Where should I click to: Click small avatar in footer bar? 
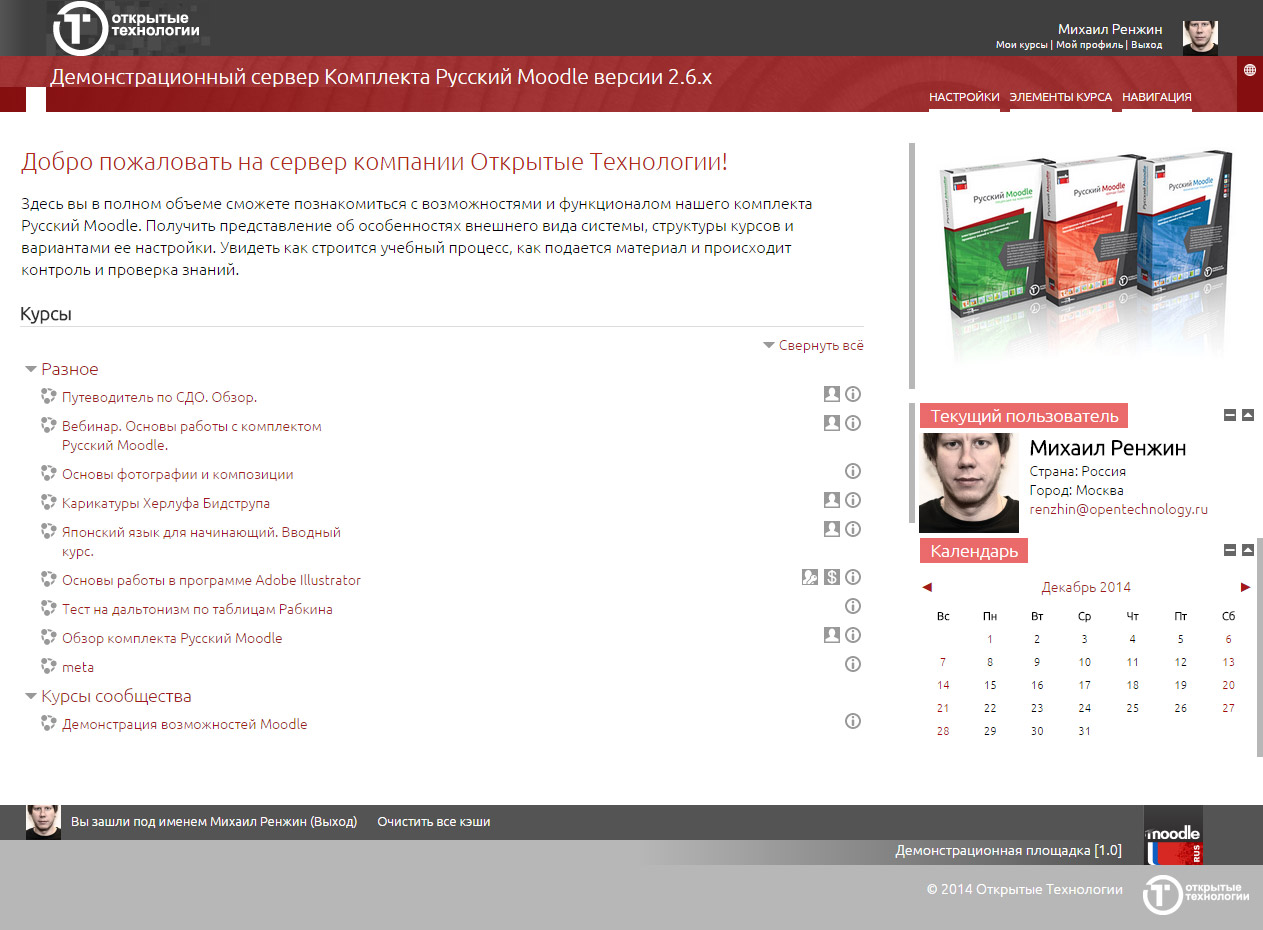click(x=43, y=822)
